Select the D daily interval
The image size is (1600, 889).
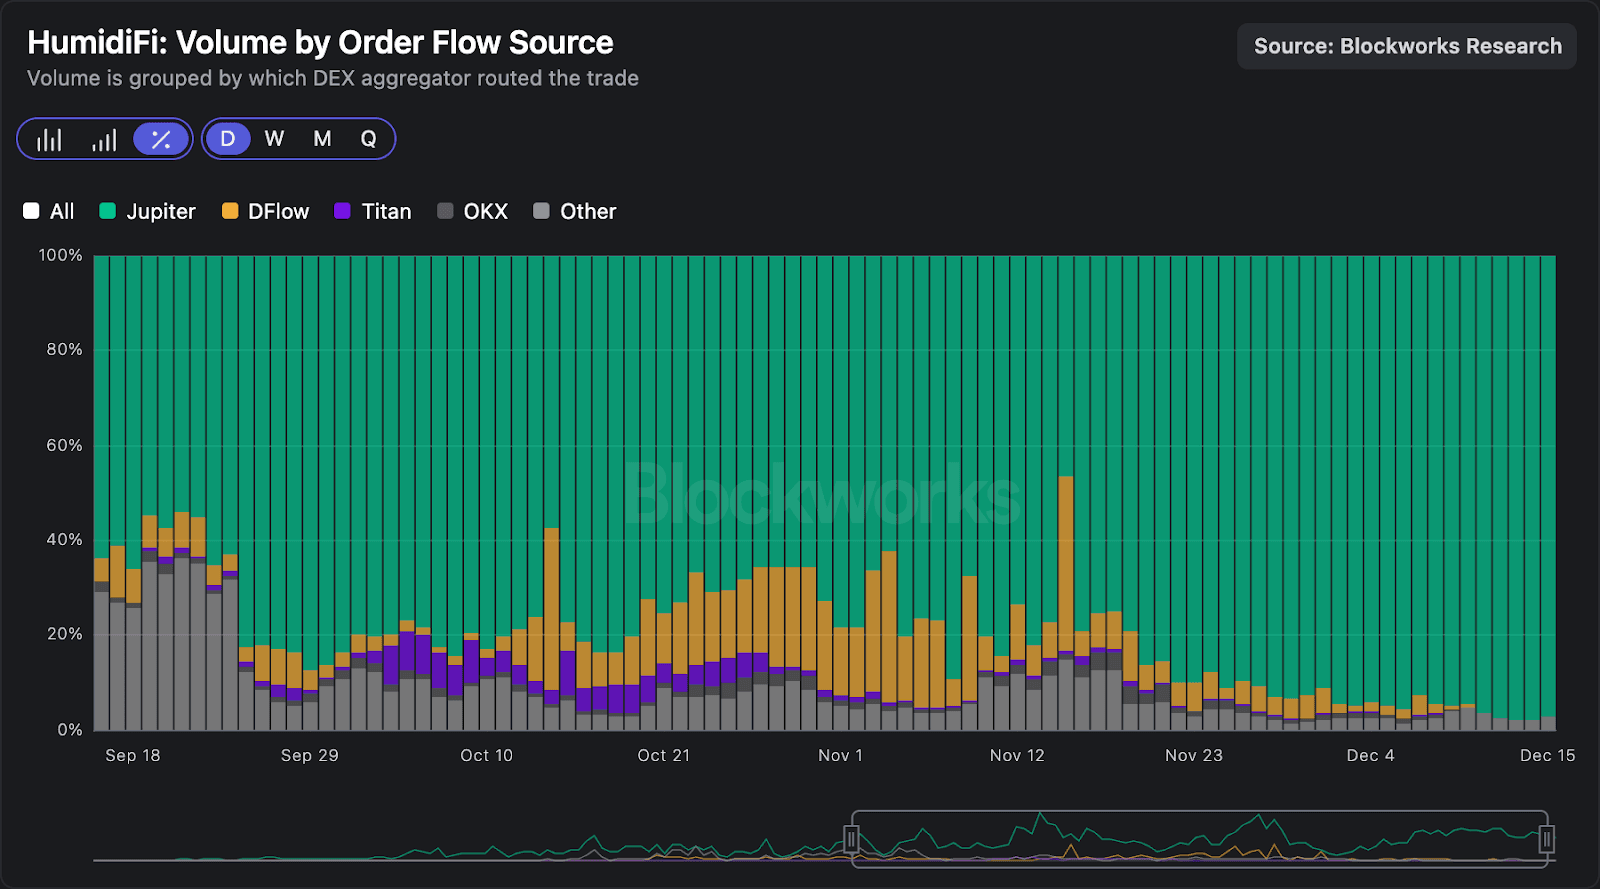tap(228, 139)
